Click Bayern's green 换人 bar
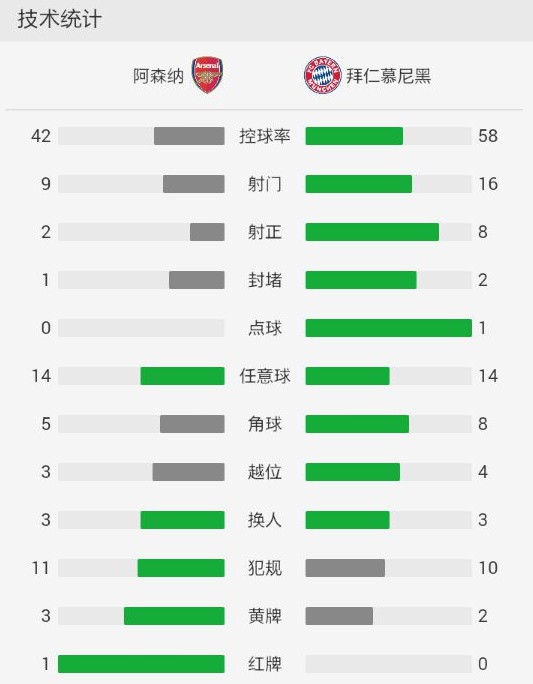The width and height of the screenshot is (533, 684). pos(348,520)
